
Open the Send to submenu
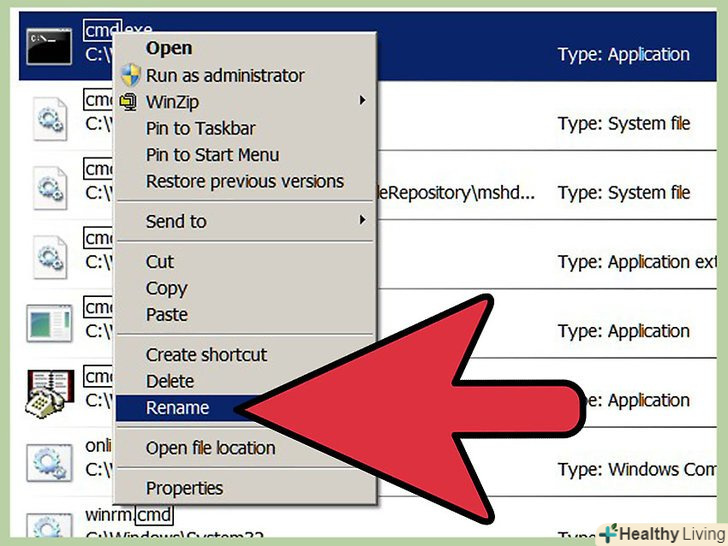coord(245,221)
